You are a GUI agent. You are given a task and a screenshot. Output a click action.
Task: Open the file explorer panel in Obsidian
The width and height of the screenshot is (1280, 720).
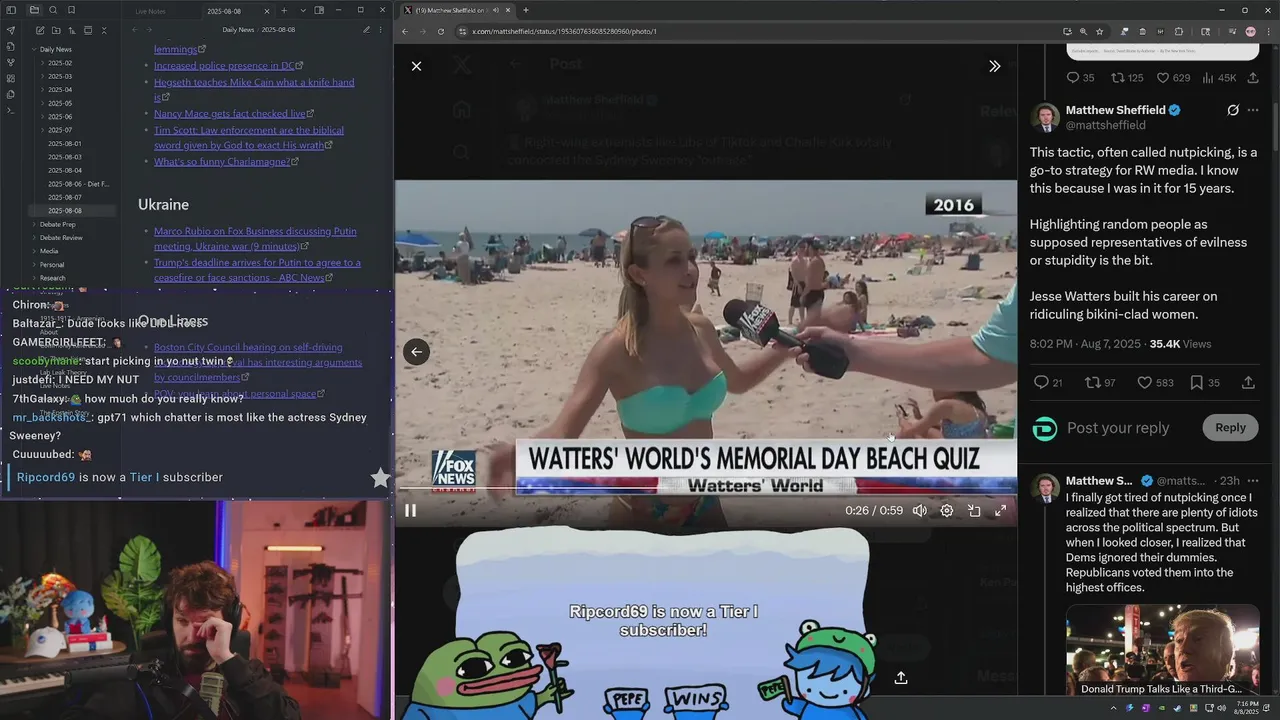[x=35, y=10]
